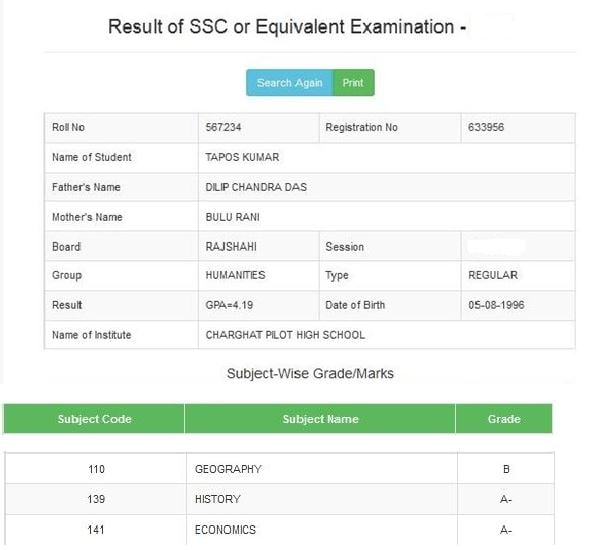Viewport: 612px width, 550px height.
Task: Click the RAJSHAHI board value
Action: (232, 246)
